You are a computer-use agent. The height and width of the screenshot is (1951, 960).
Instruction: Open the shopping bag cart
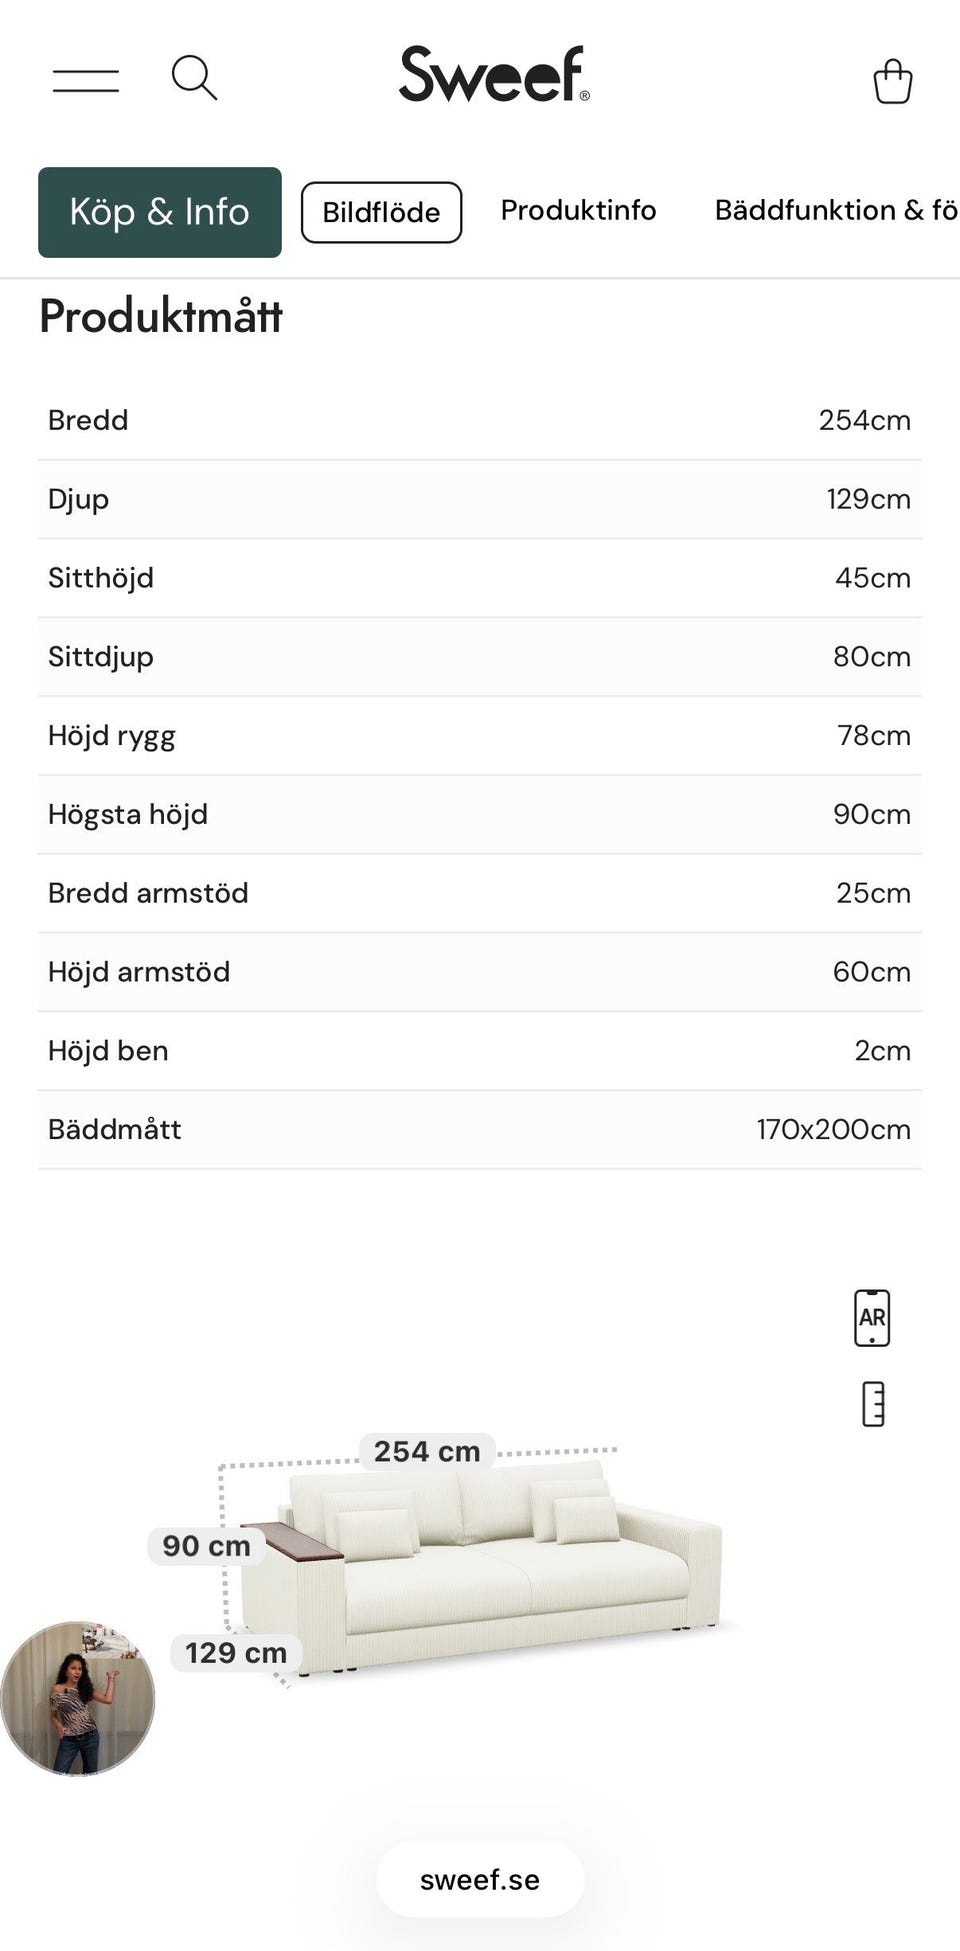click(892, 81)
